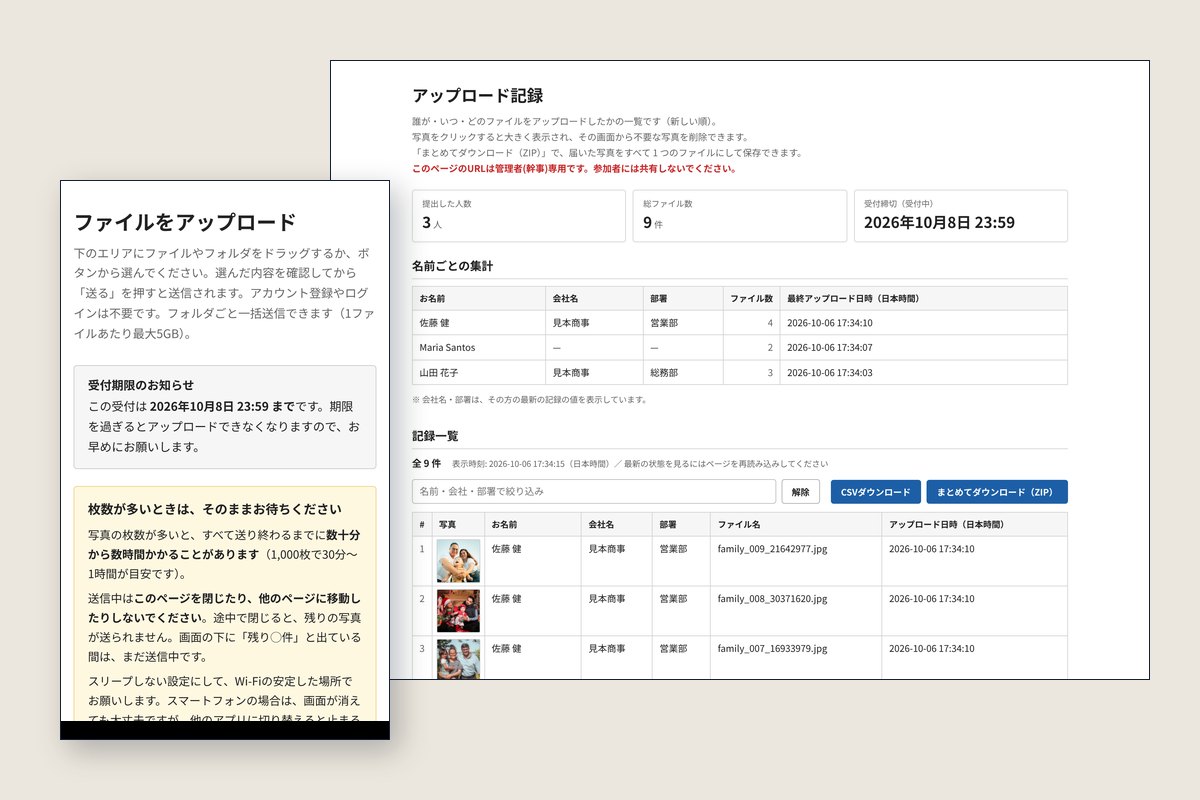1200x800 pixels.
Task: Click the アップロード日時（日本時間） column header
Action: tap(974, 524)
